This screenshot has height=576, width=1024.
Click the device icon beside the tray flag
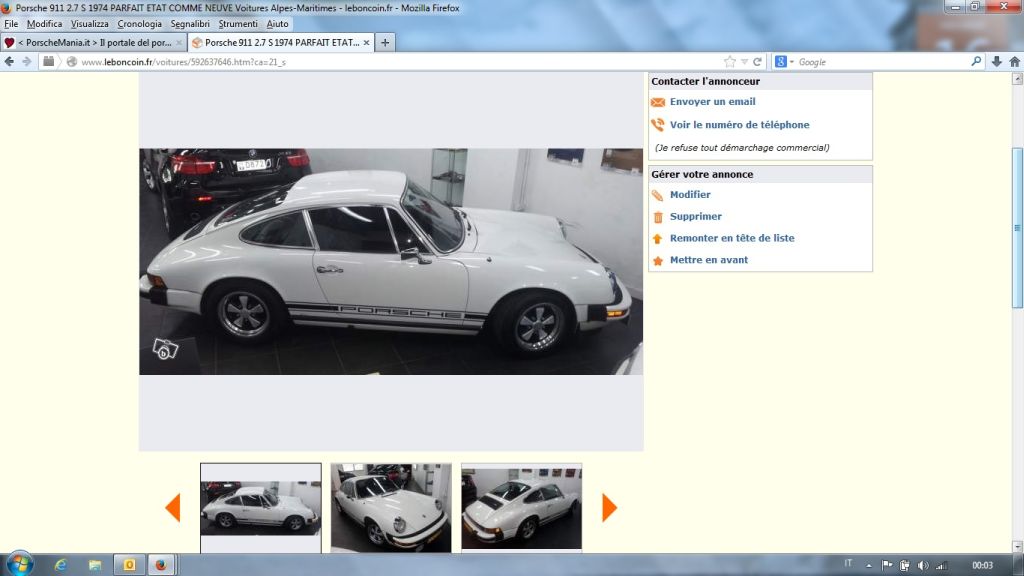(904, 566)
